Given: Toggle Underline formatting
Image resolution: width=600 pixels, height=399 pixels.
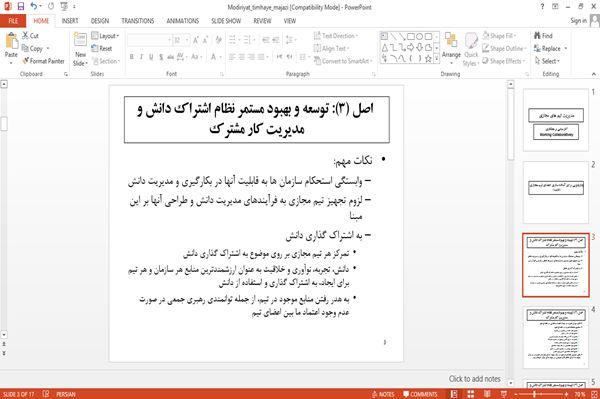Looking at the screenshot, I should point(151,57).
